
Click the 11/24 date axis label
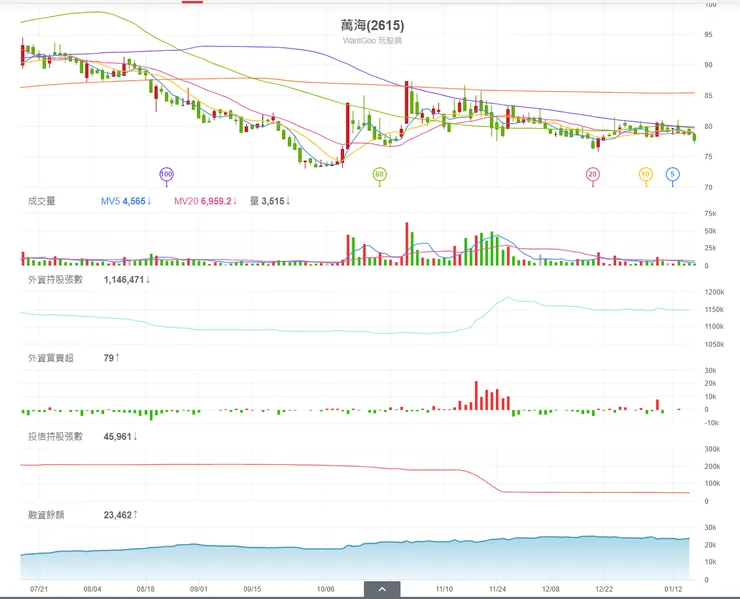pyautogui.click(x=497, y=589)
